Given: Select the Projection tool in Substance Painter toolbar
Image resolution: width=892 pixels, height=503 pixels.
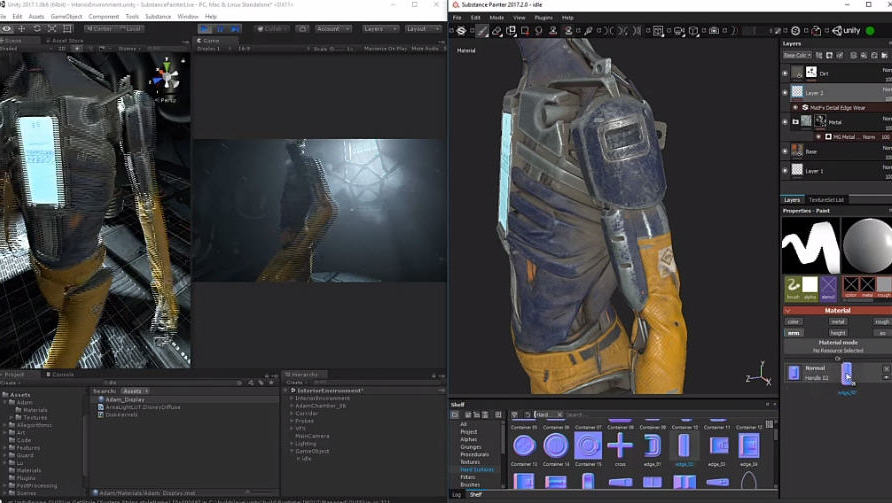Looking at the screenshot, I should [x=511, y=31].
